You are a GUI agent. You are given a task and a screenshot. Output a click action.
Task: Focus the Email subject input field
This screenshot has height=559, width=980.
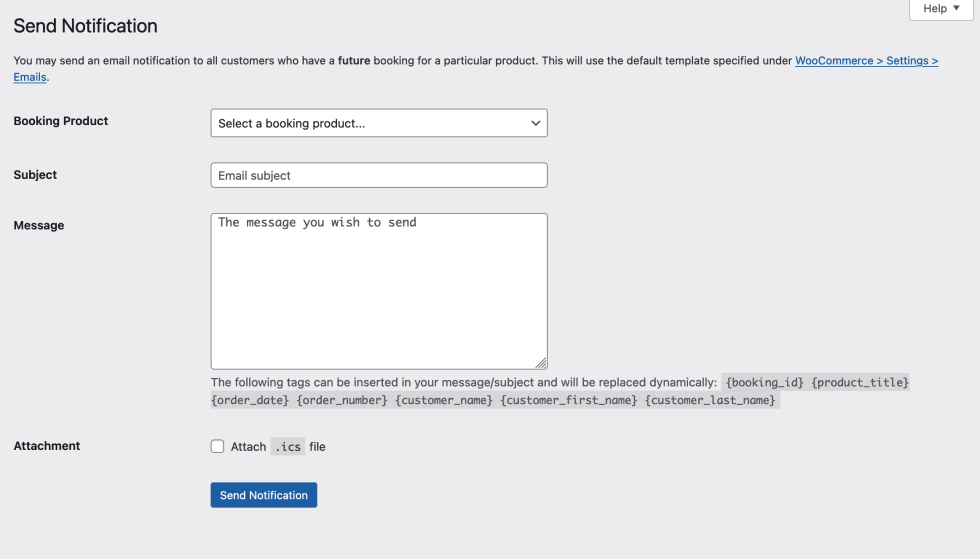click(x=378, y=175)
